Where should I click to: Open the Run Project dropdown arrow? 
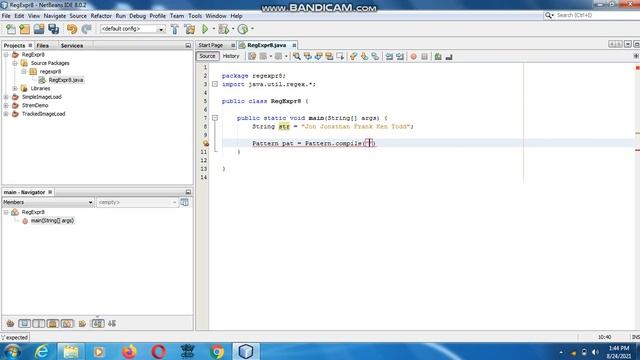(x=213, y=29)
